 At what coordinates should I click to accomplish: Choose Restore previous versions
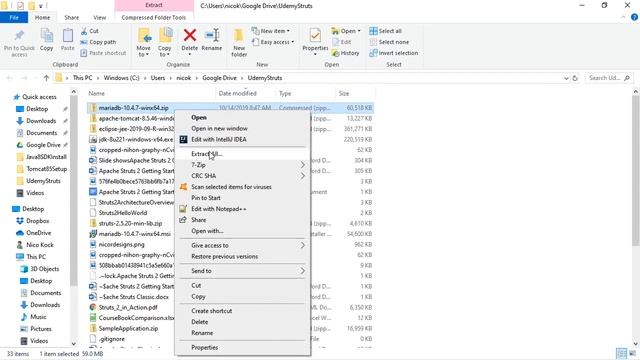242,256
